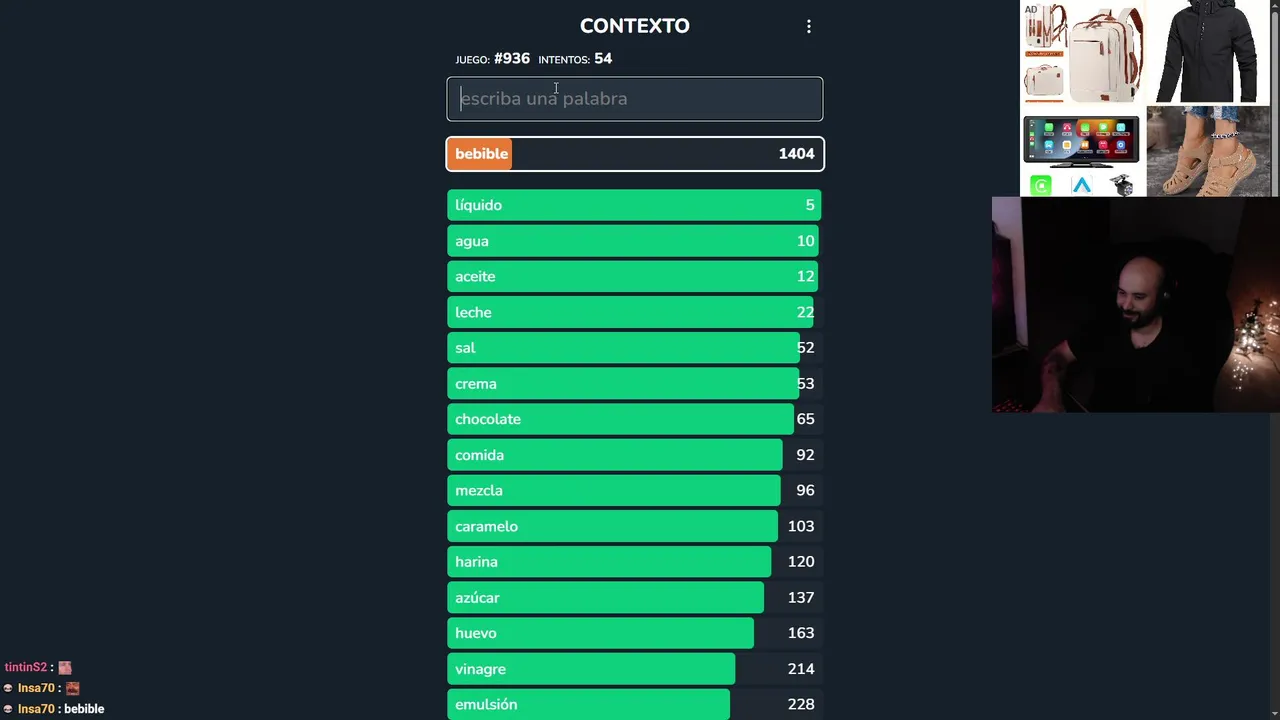This screenshot has width=1280, height=720.
Task: Click the blue Android Auto icon
Action: click(1081, 186)
